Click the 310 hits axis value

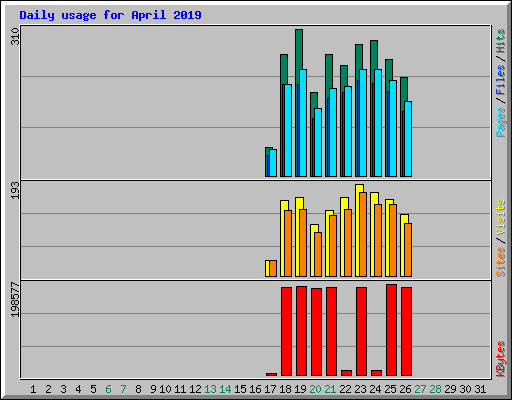click(x=15, y=37)
